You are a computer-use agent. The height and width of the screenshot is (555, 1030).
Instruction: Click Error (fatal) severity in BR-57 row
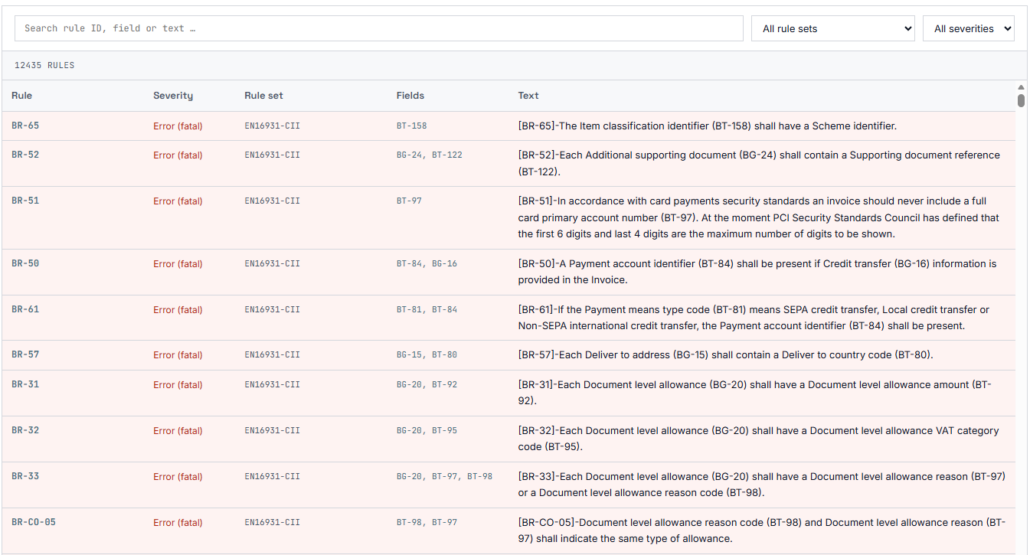coord(177,355)
